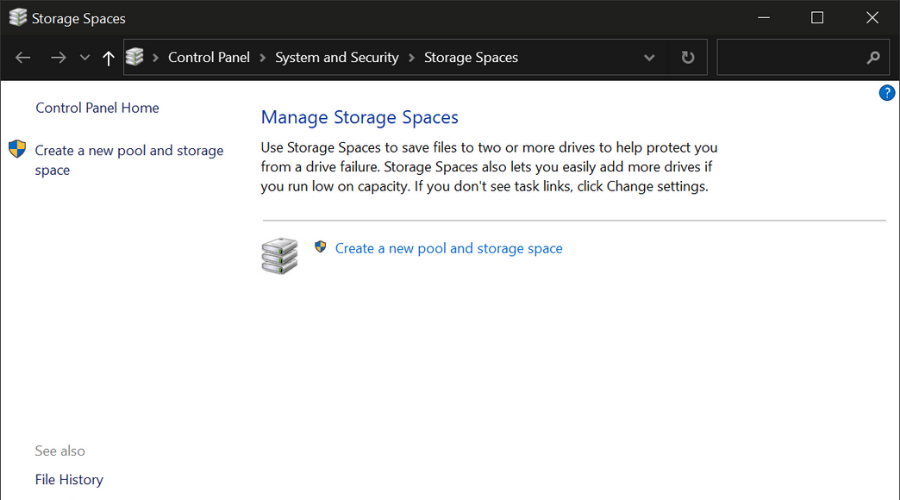Click the Forward navigation arrow
This screenshot has width=900, height=500.
pyautogui.click(x=58, y=57)
